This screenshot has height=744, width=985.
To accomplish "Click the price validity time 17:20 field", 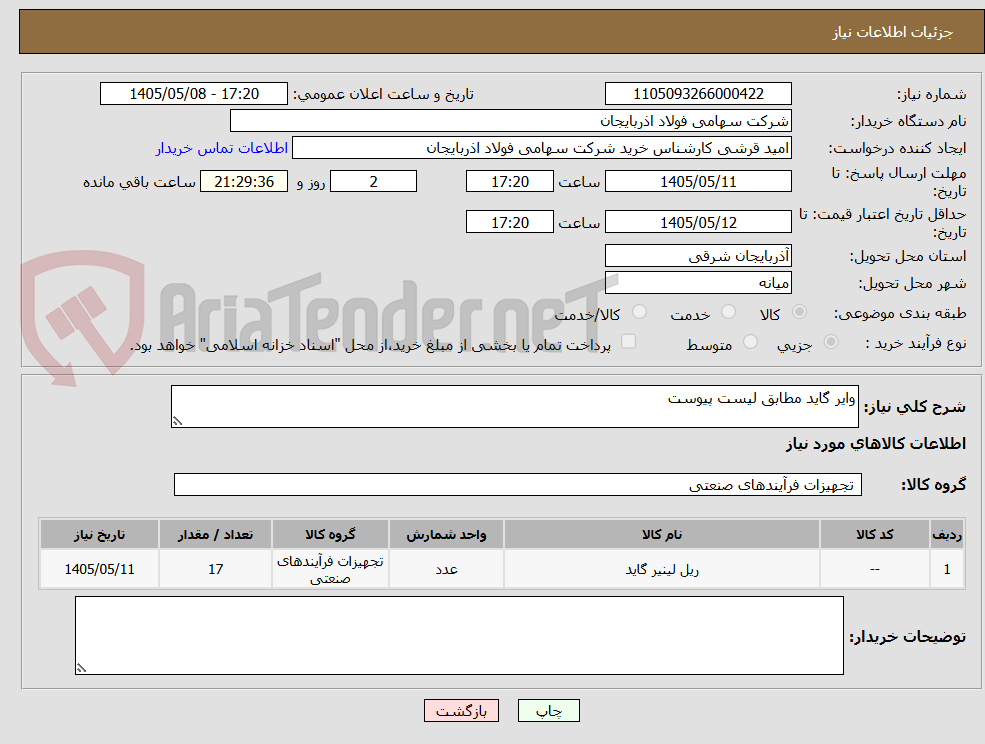I will pyautogui.click(x=509, y=222).
